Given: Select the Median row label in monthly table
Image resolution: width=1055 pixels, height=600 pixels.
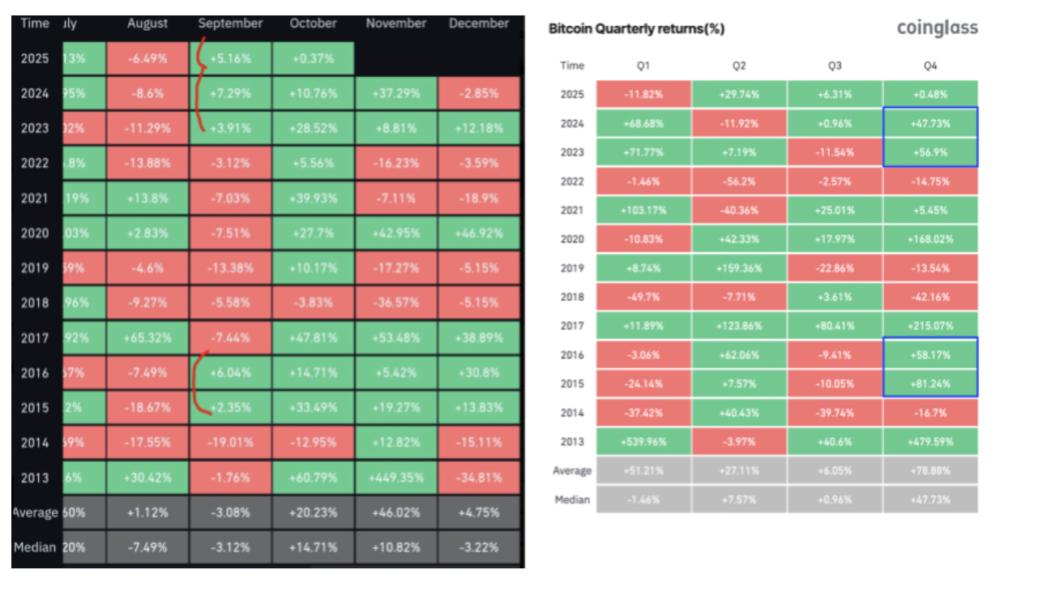Looking at the screenshot, I should coord(35,548).
